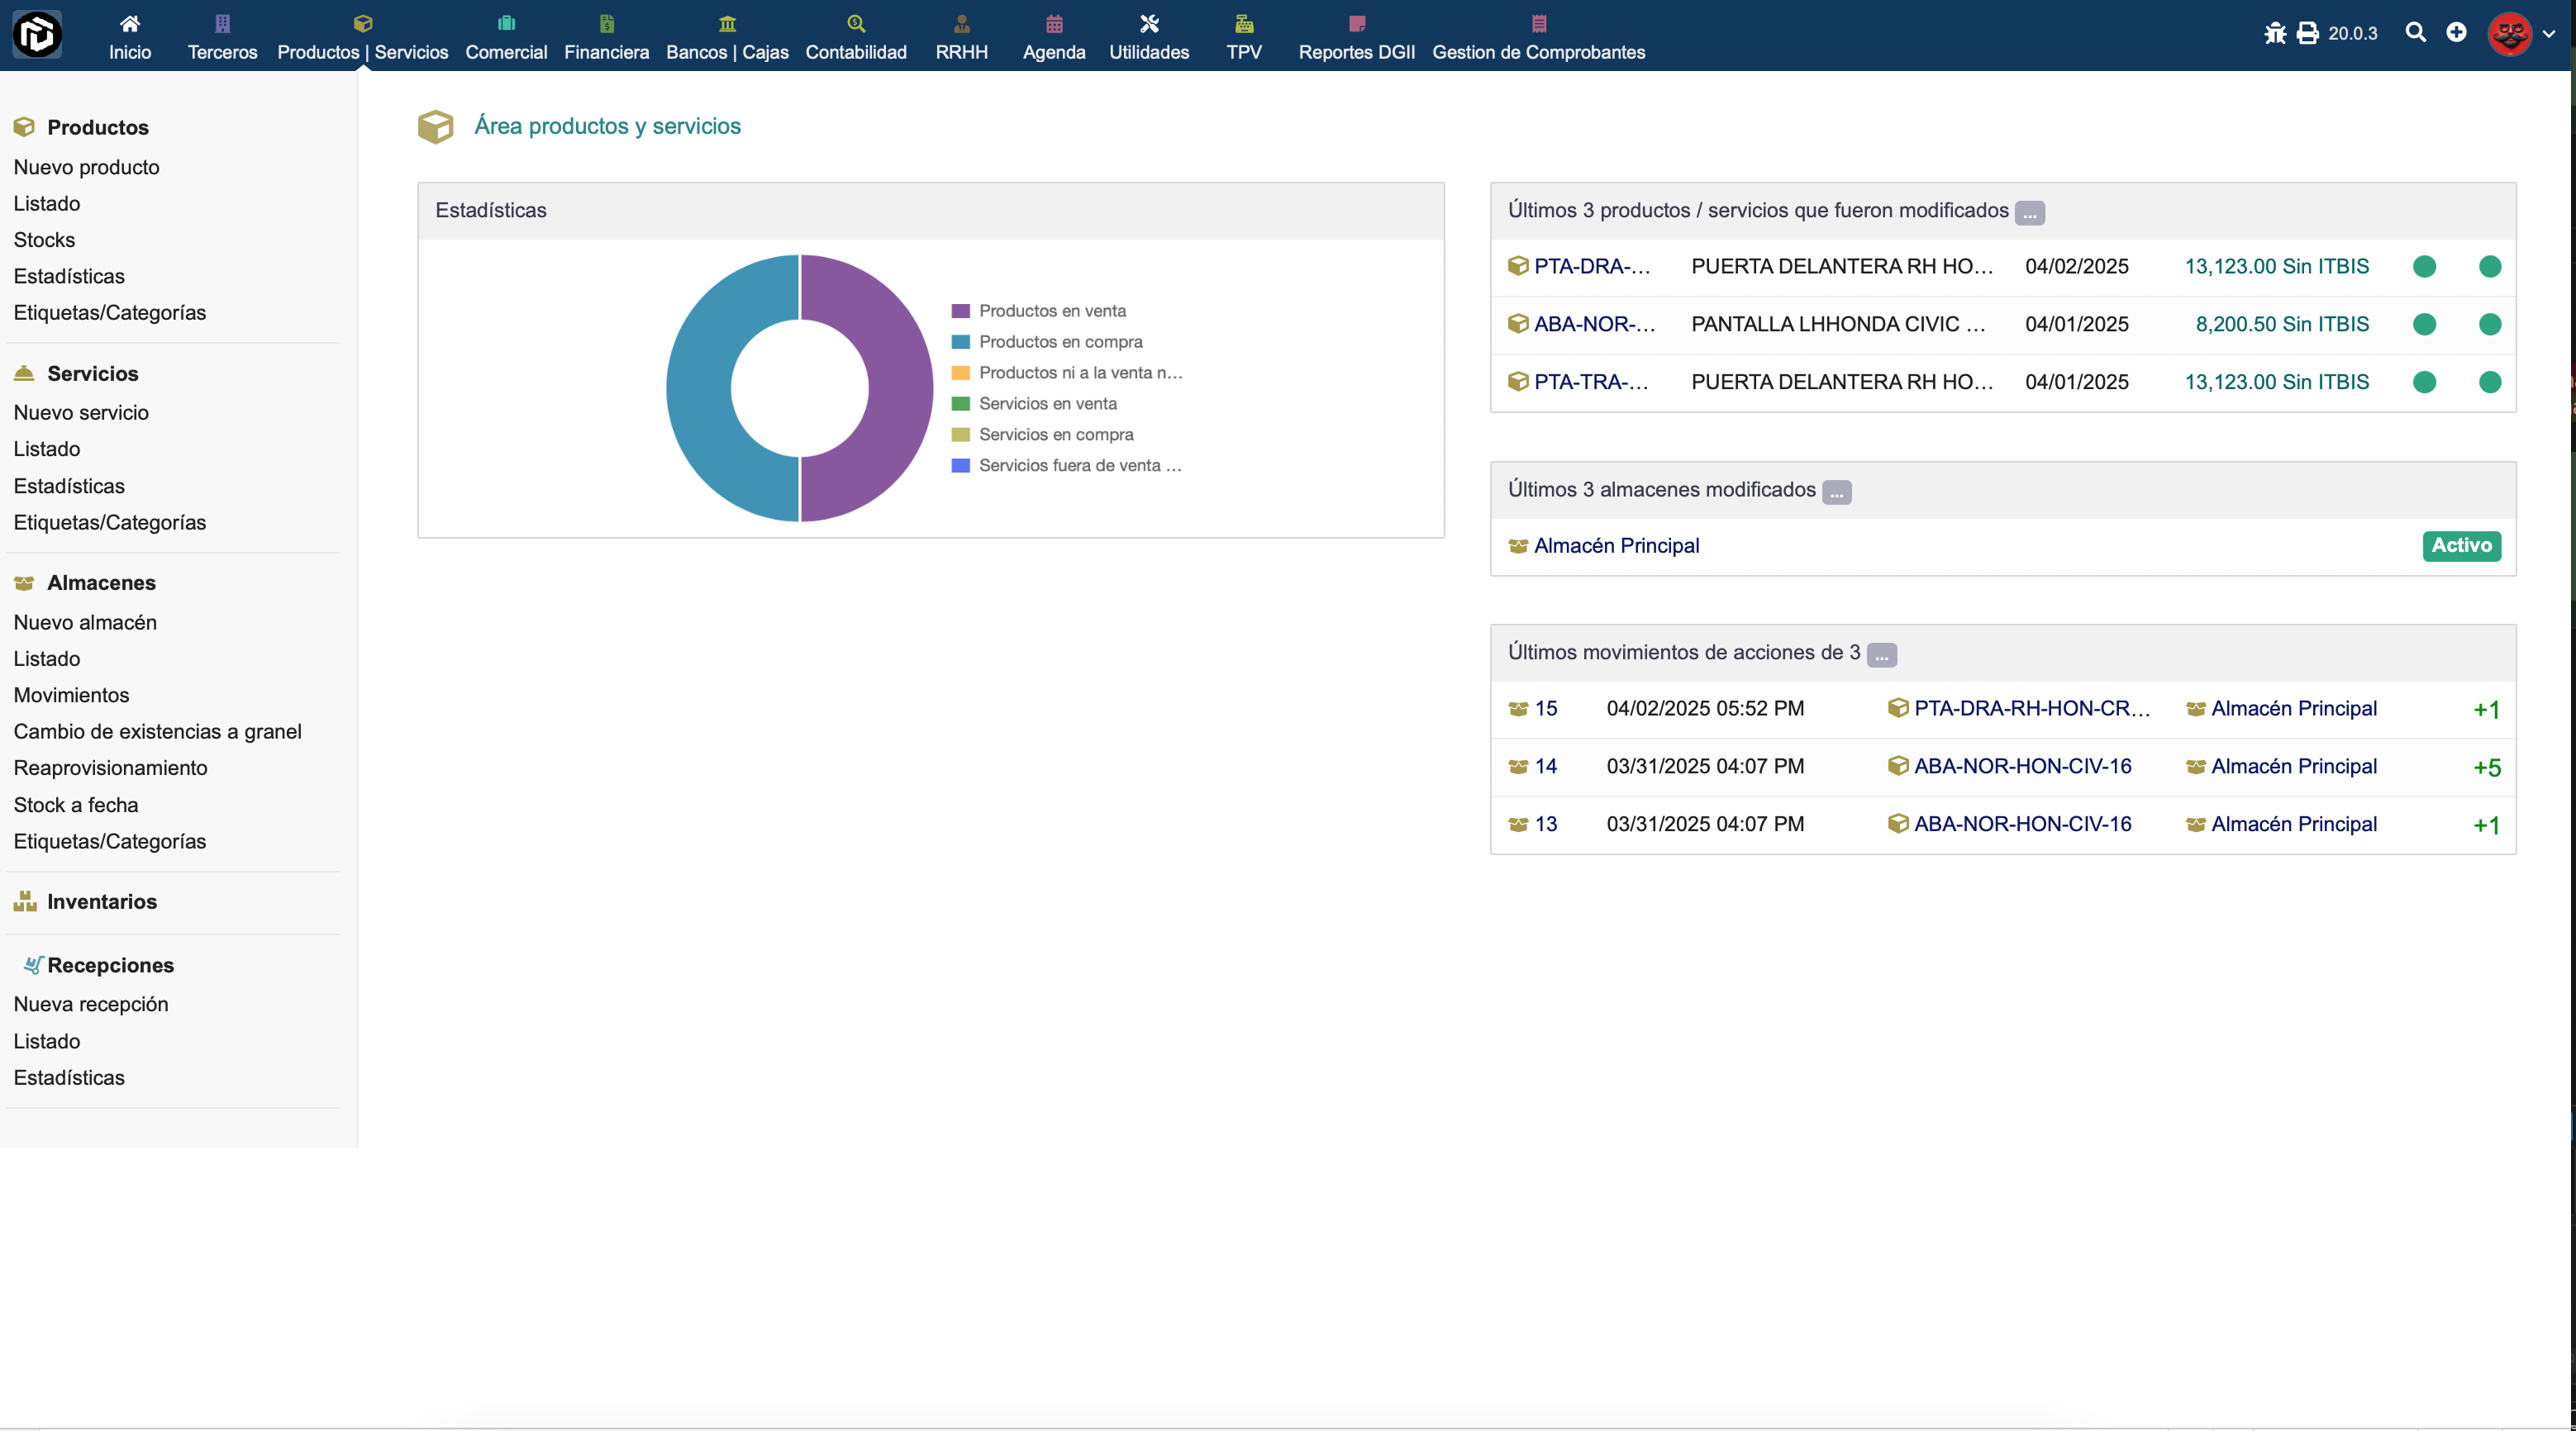2576x1431 pixels.
Task: Open the Almacén Principal warehouse link
Action: [1616, 546]
